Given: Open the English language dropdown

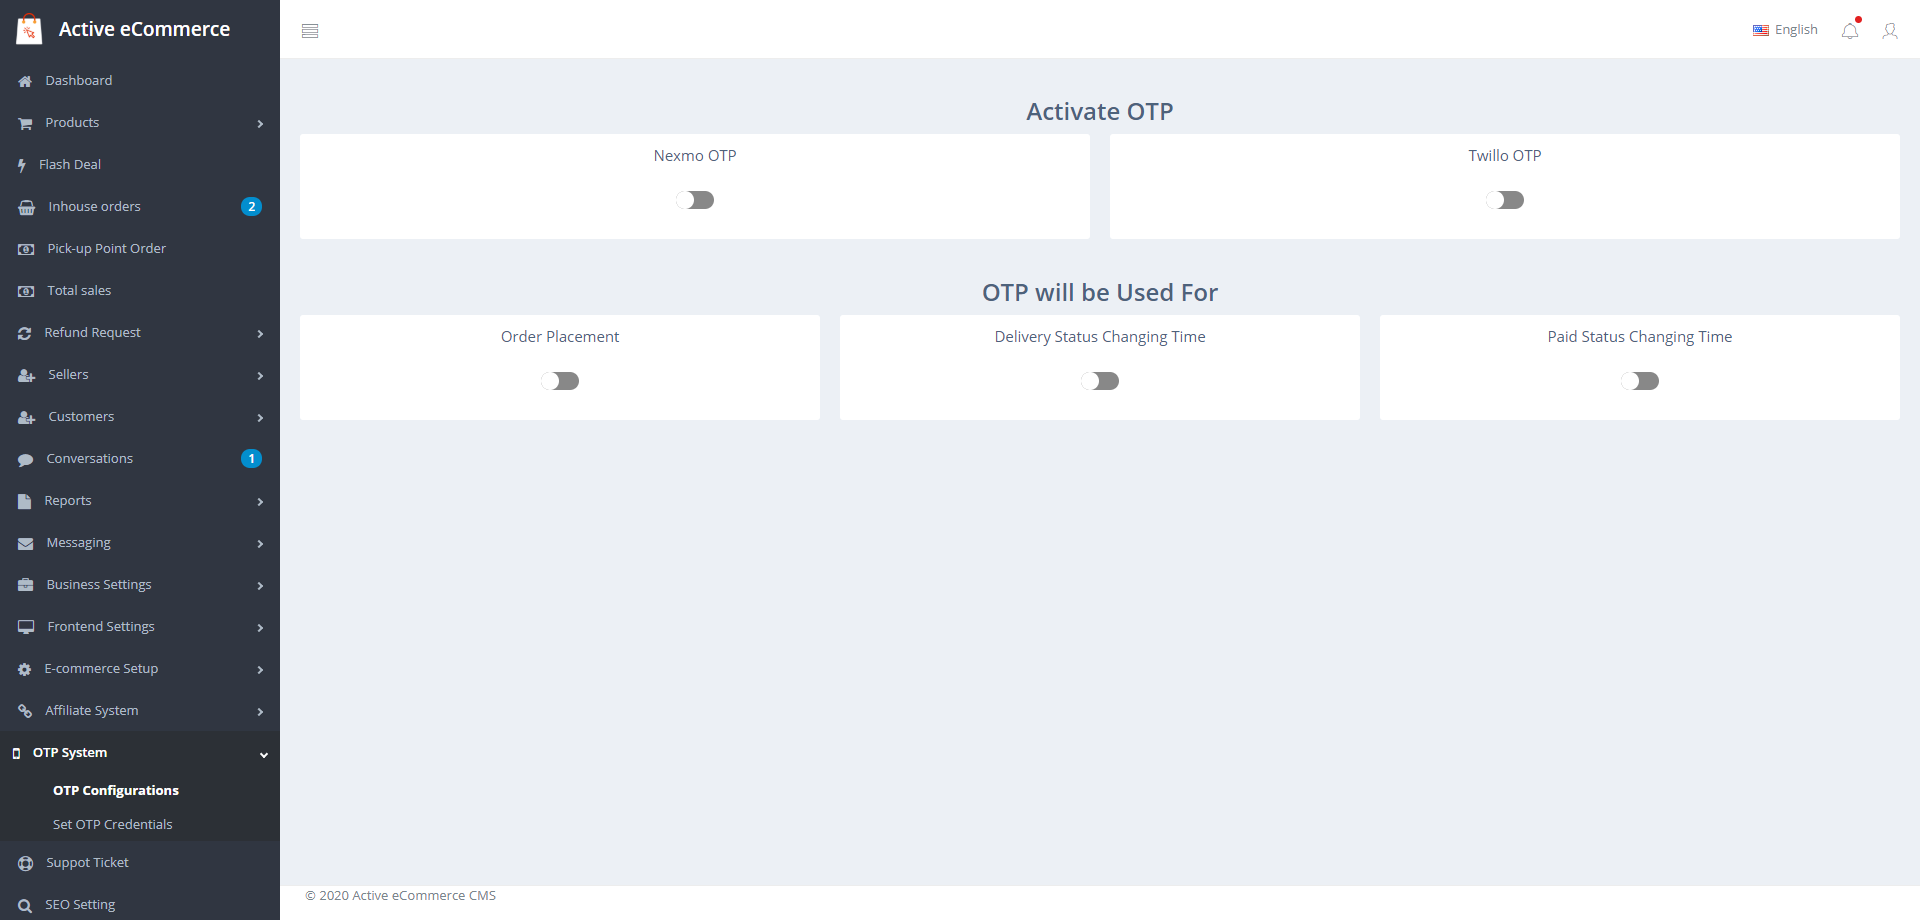Looking at the screenshot, I should (x=1785, y=30).
